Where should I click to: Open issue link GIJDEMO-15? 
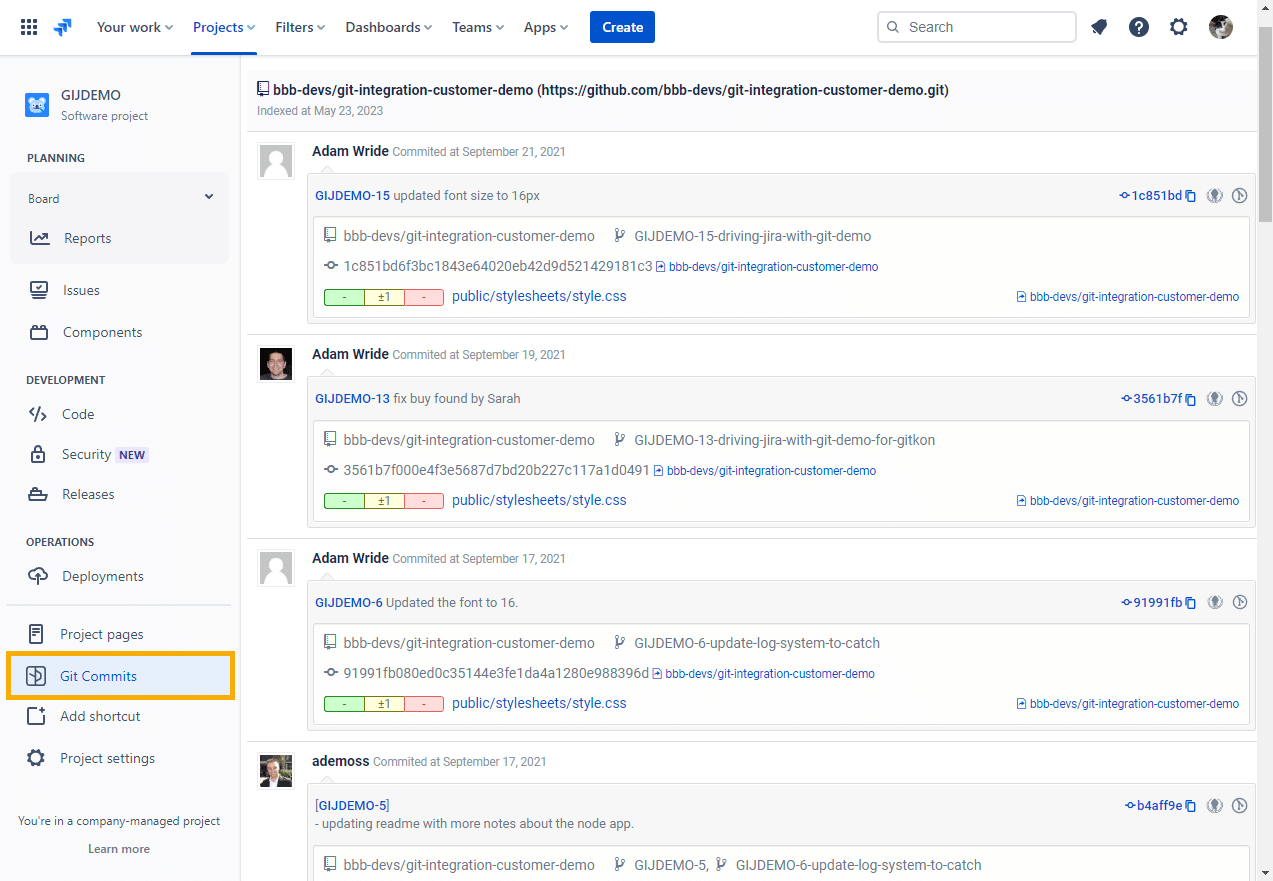pos(352,196)
